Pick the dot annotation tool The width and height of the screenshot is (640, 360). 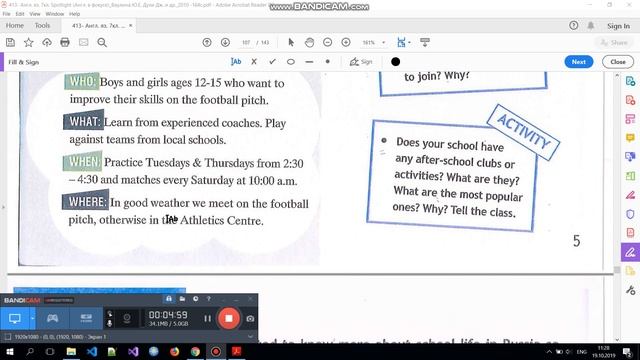click(x=327, y=62)
